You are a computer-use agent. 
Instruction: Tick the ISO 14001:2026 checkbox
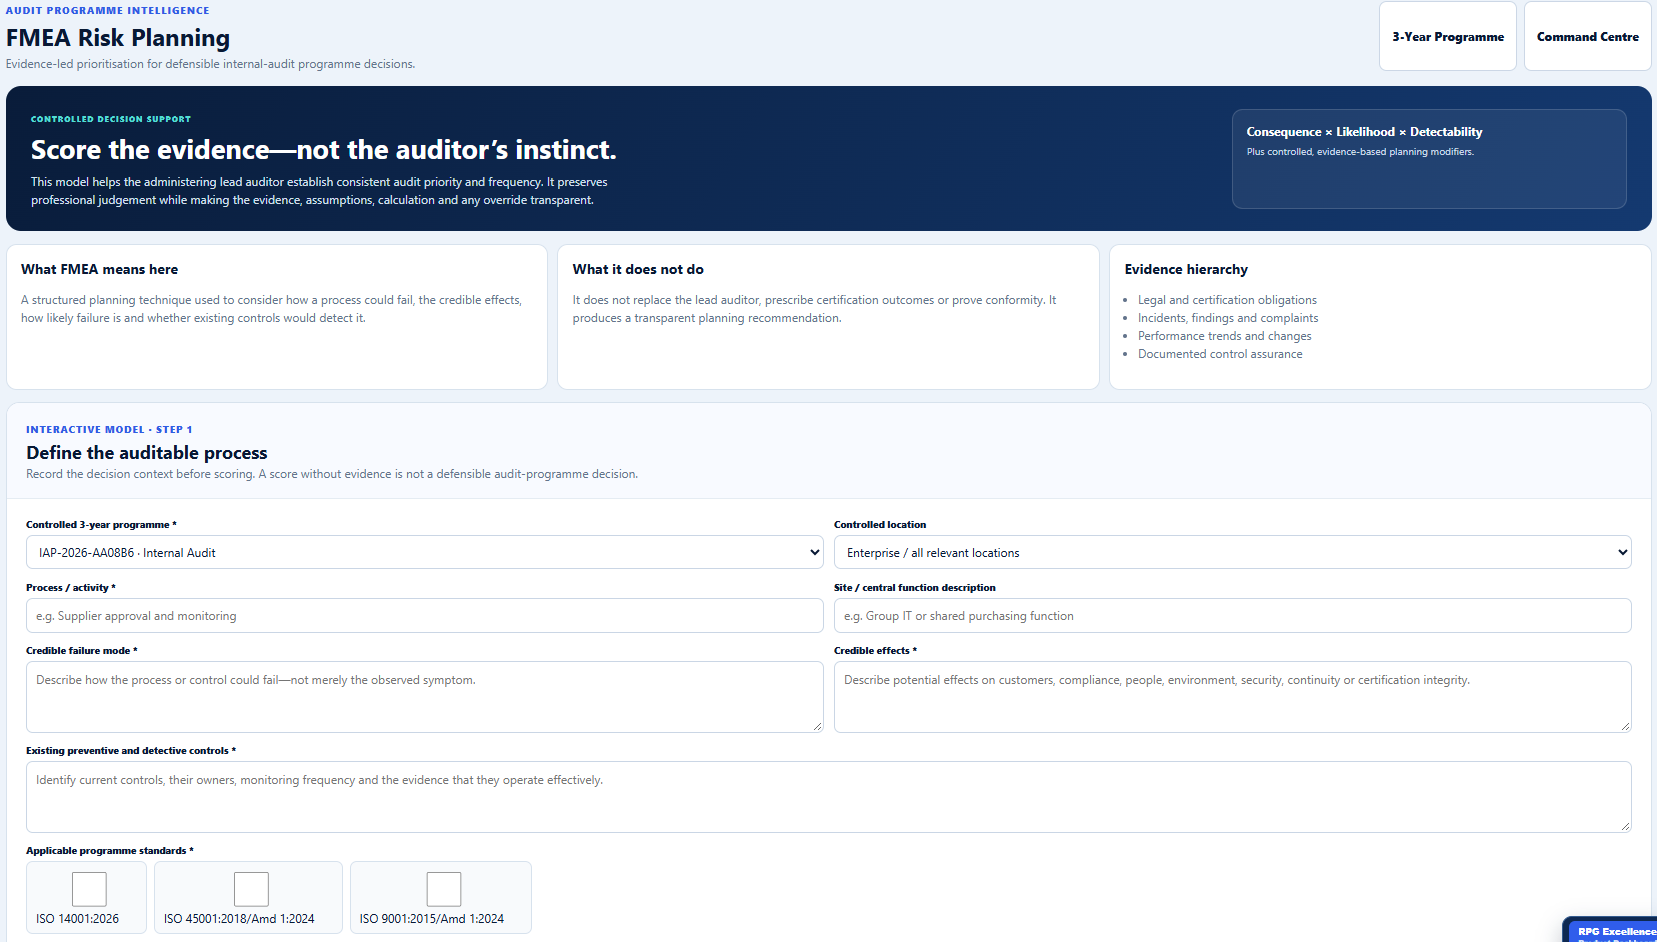(89, 889)
